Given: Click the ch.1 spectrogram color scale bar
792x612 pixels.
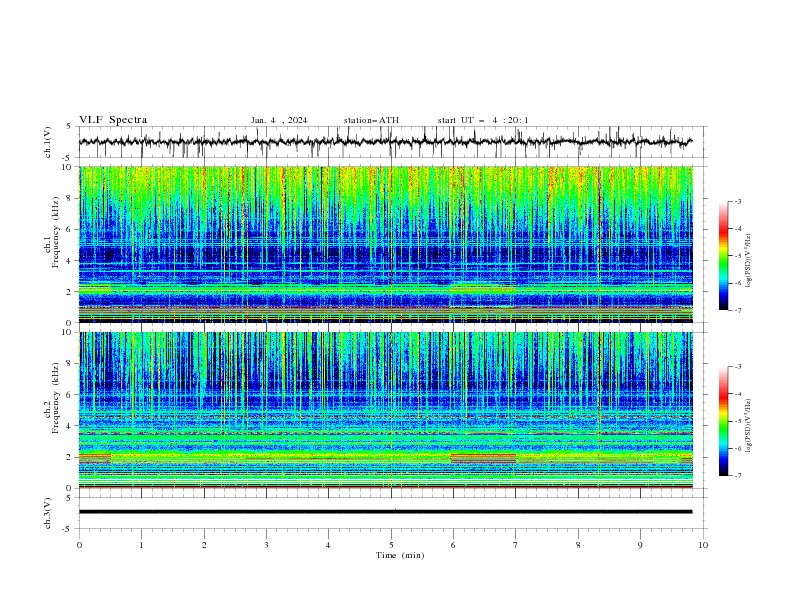Looking at the screenshot, I should click(723, 256).
